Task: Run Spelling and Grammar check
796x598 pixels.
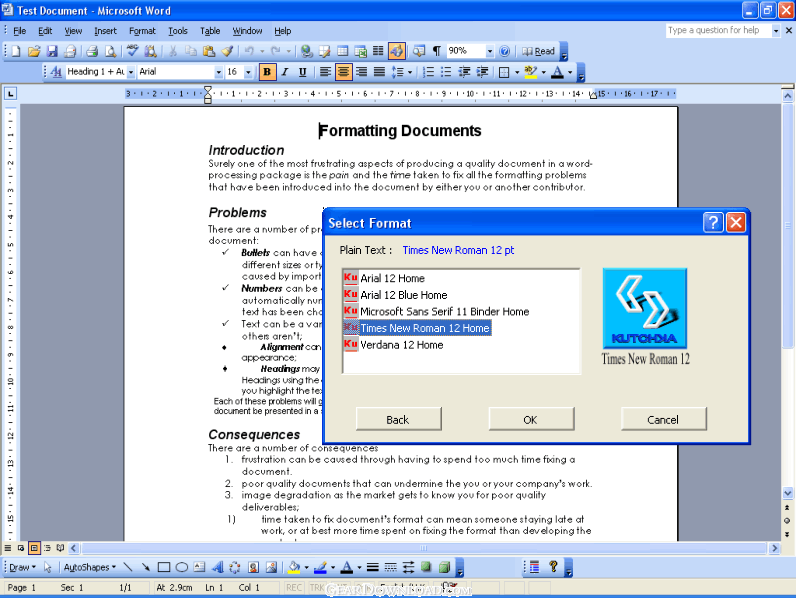Action: [x=132, y=51]
